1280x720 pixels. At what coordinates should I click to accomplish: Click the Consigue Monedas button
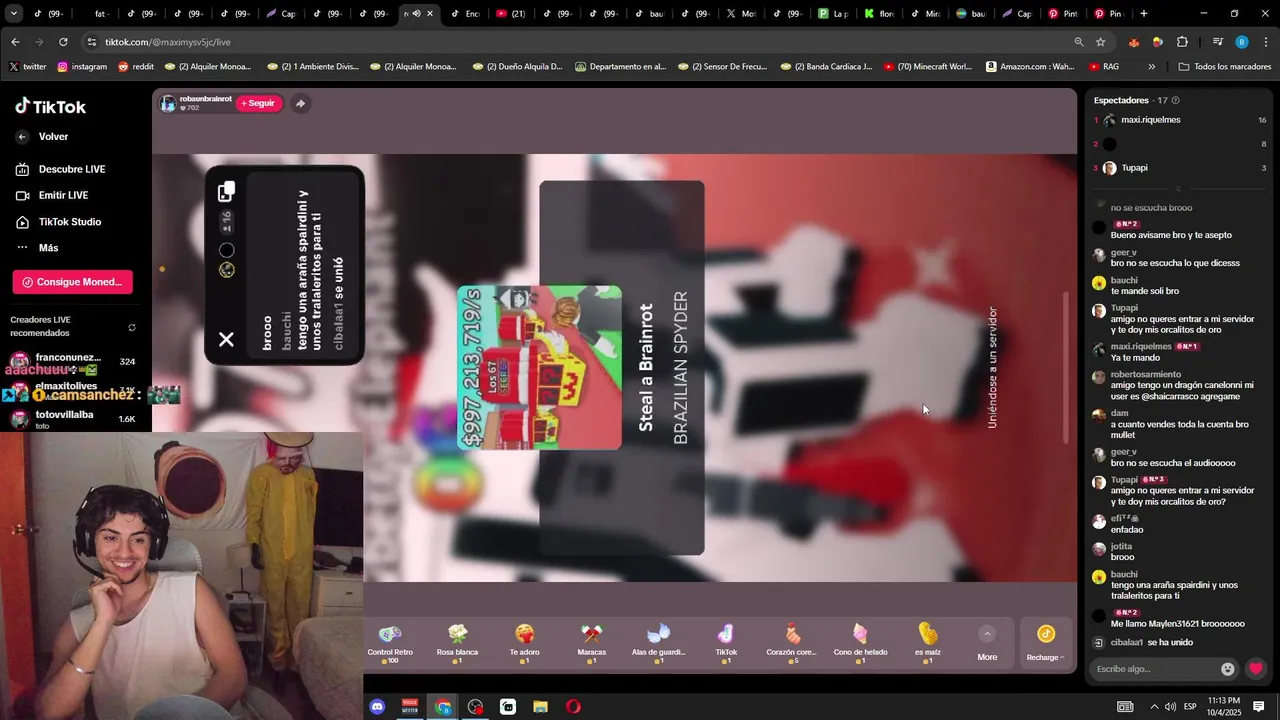point(72,282)
